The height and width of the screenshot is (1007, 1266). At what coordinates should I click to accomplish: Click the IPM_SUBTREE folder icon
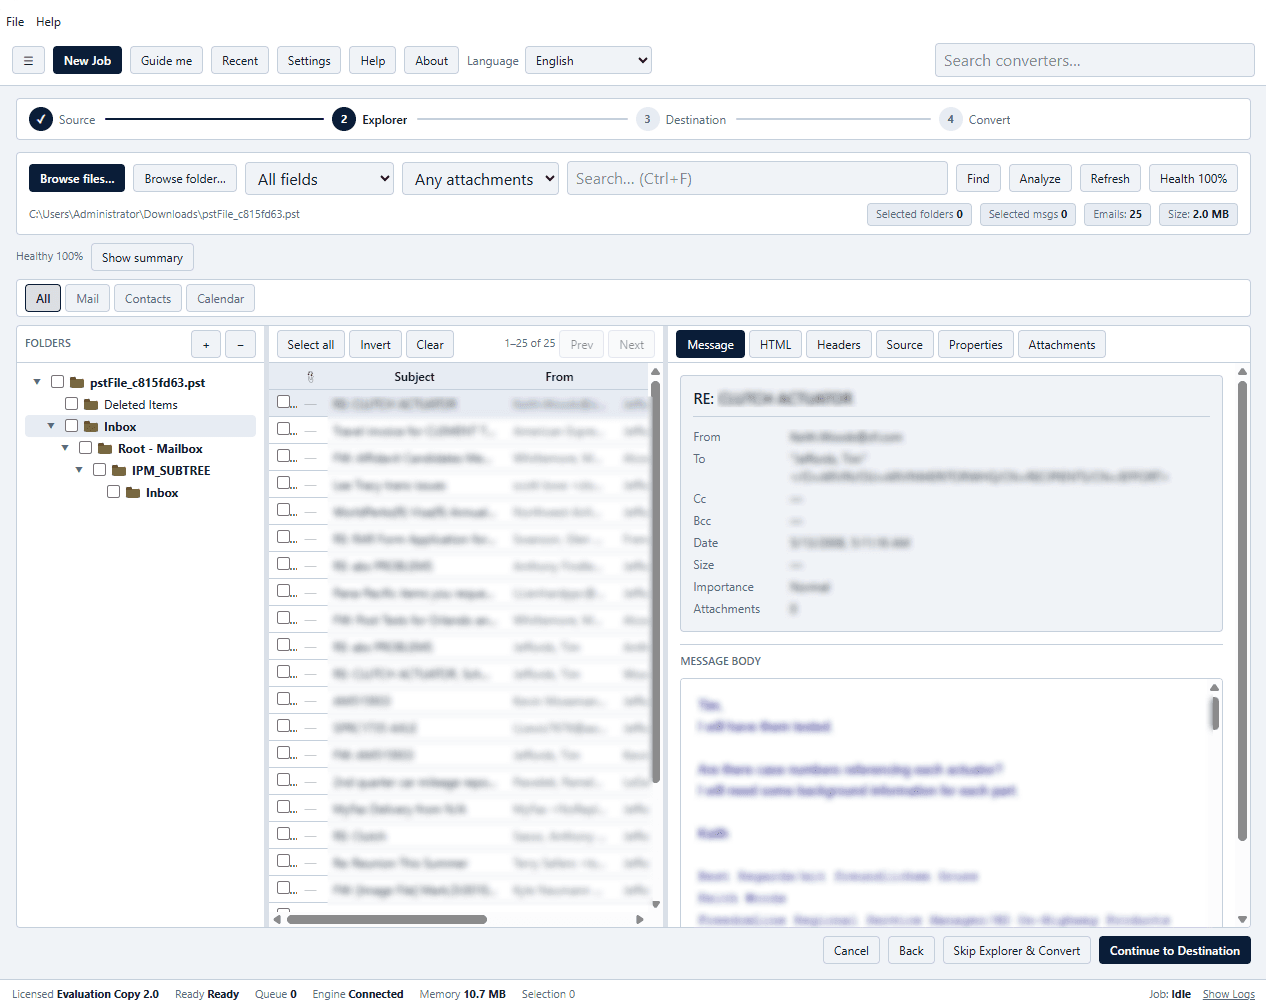(x=119, y=470)
